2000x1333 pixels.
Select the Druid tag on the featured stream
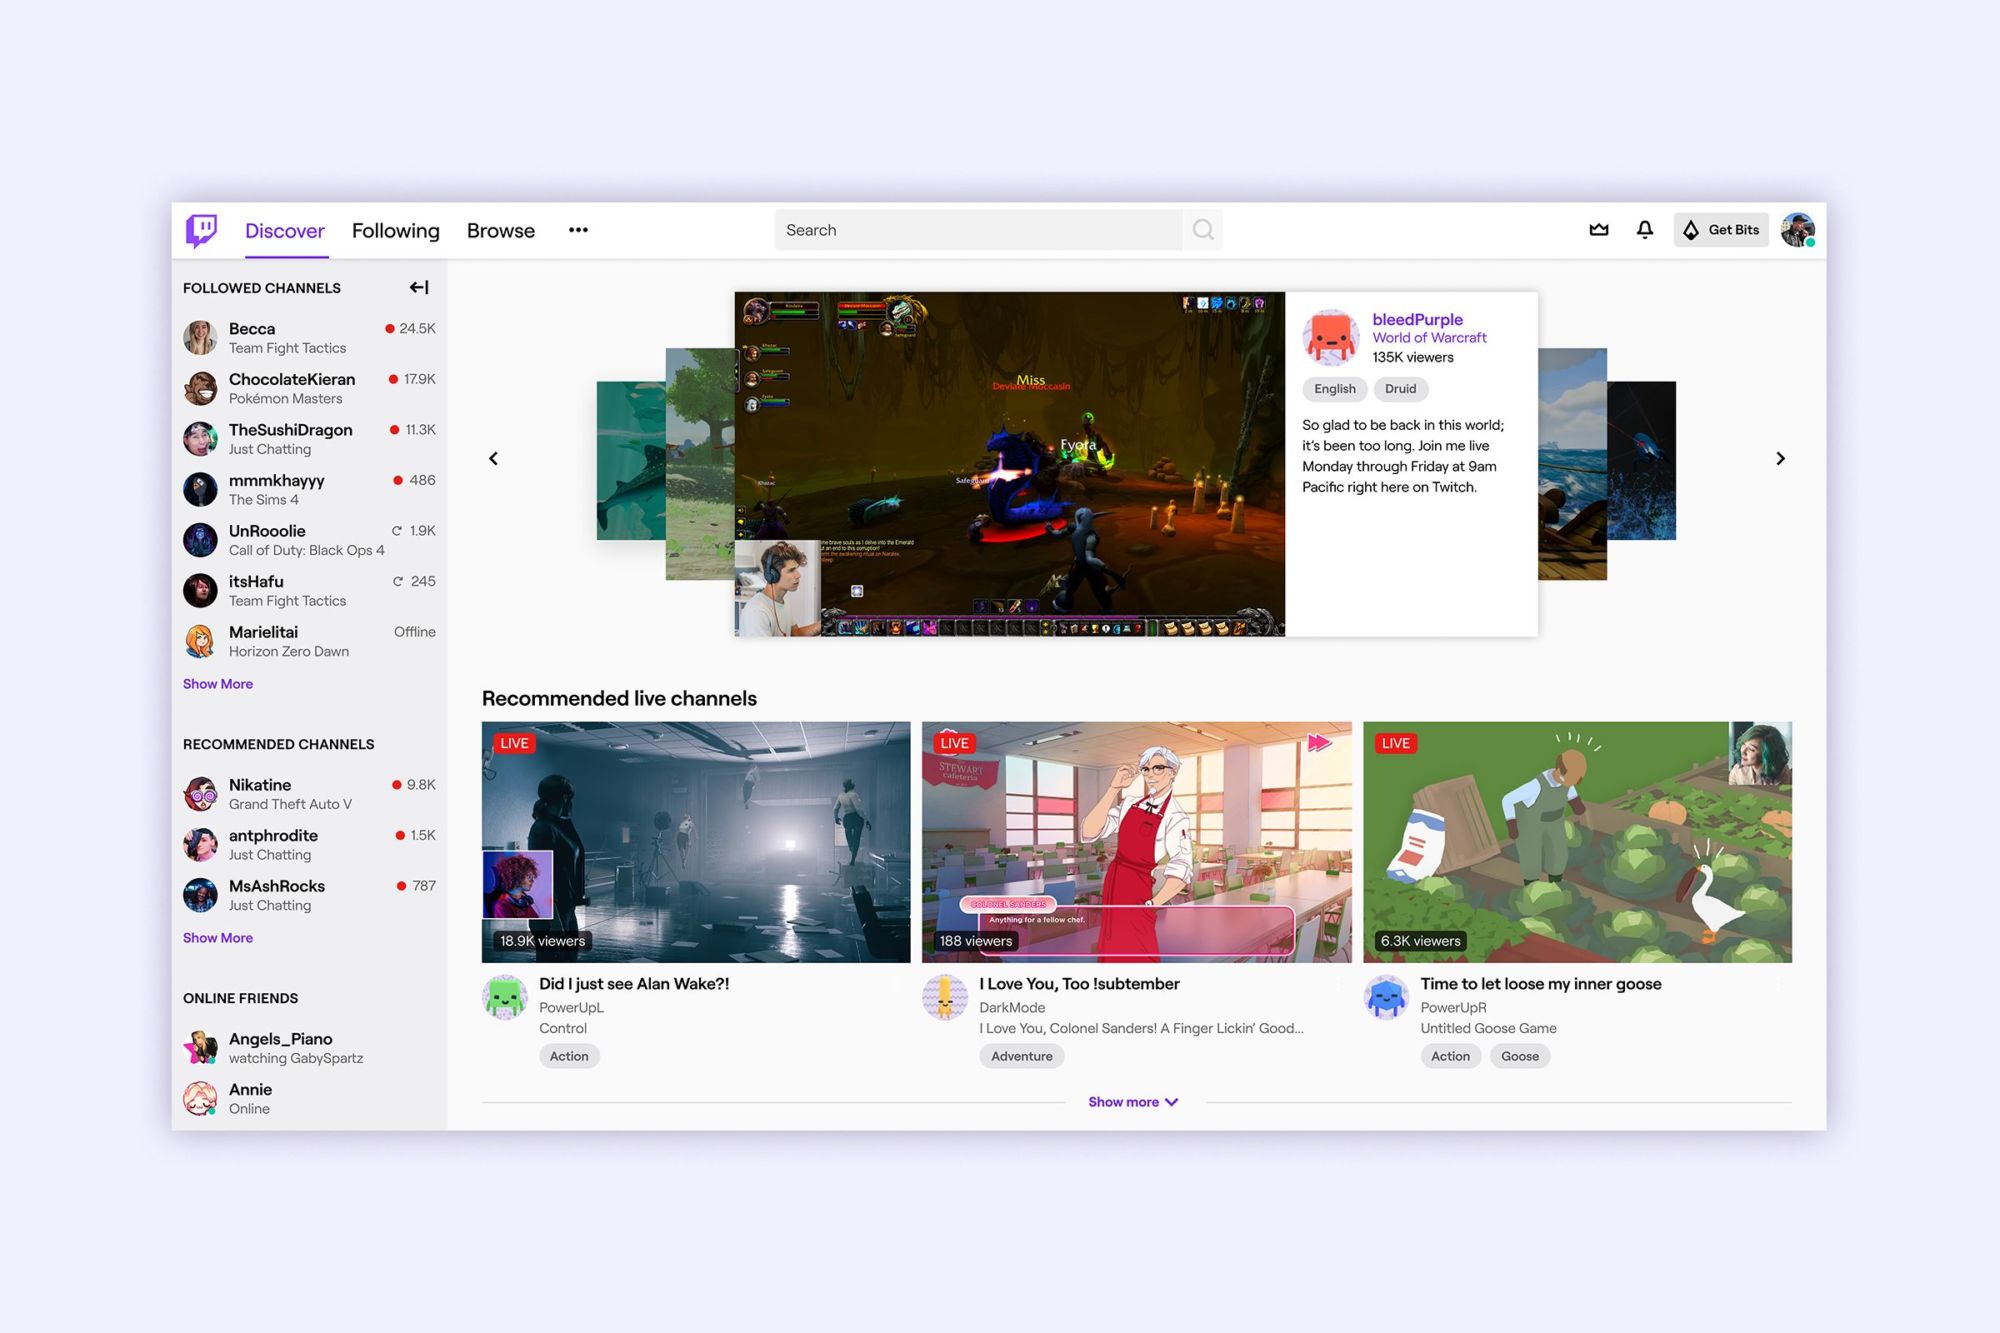pos(1400,389)
